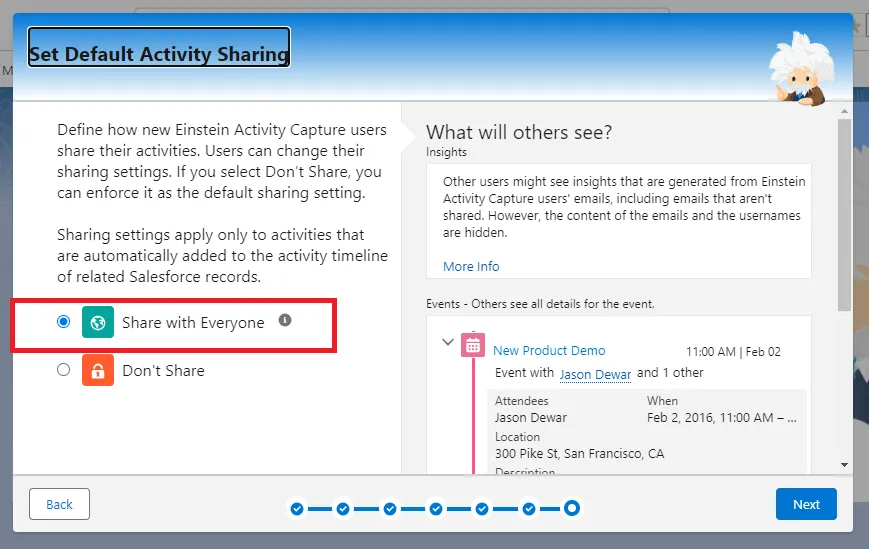Screen dimensions: 869x549
Task: Click the current final progress step
Action: click(571, 509)
